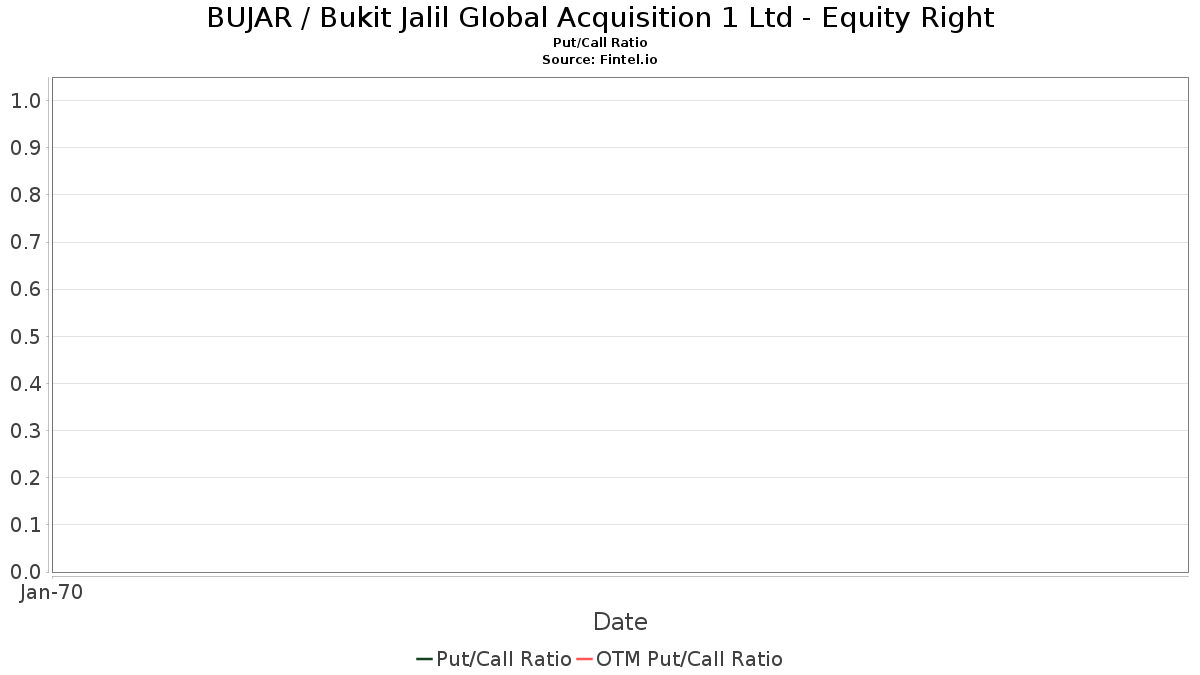Click the 1.0 y-axis label

point(25,100)
